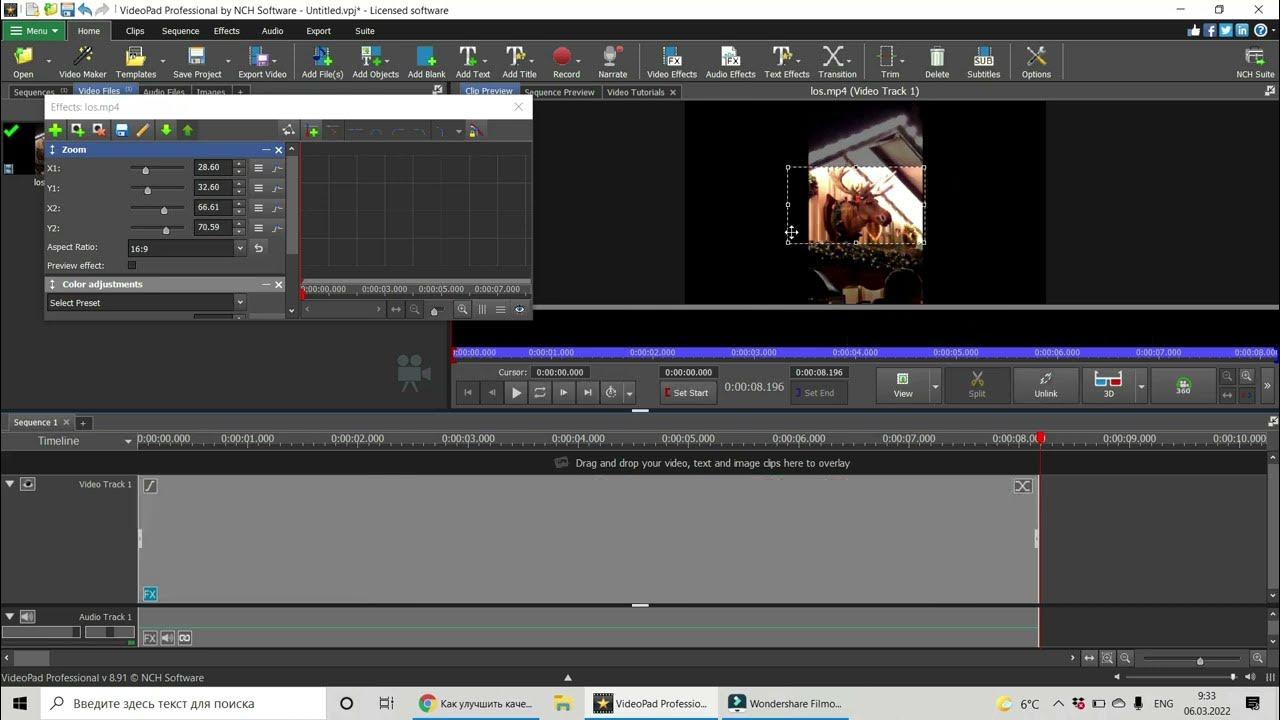Mute Audio Track 1 speaker icon

click(x=28, y=617)
